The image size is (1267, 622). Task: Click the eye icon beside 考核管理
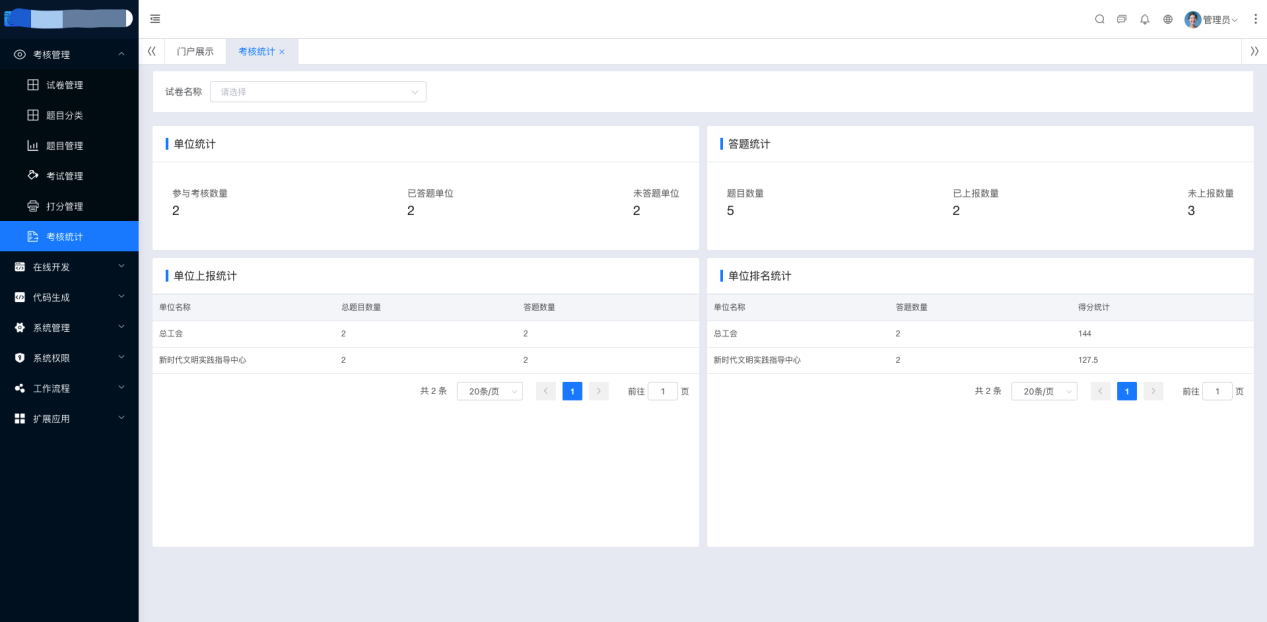pyautogui.click(x=20, y=54)
